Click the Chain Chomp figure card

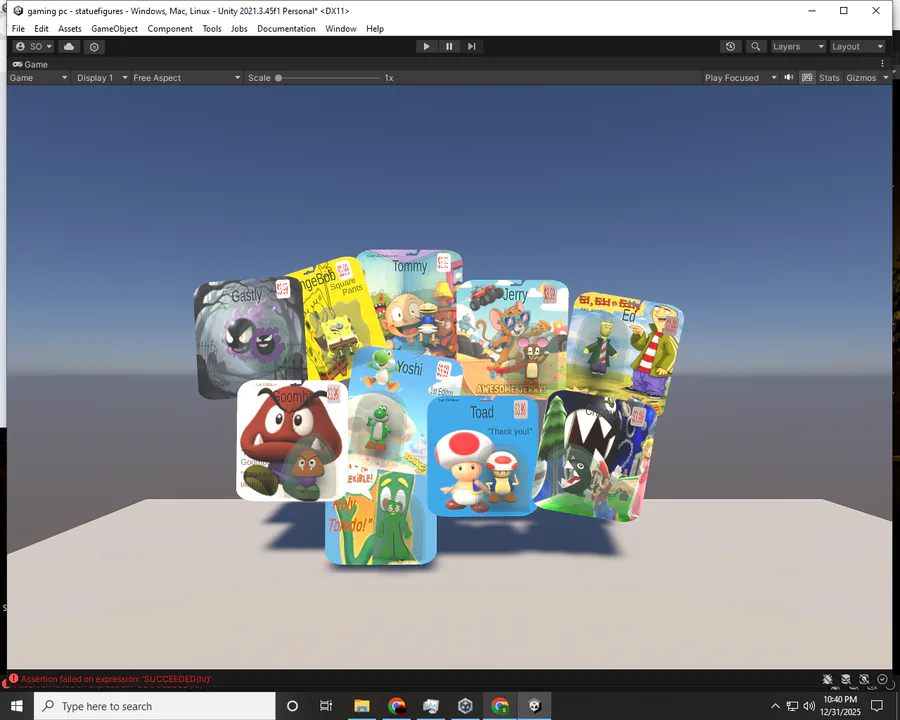coord(597,456)
